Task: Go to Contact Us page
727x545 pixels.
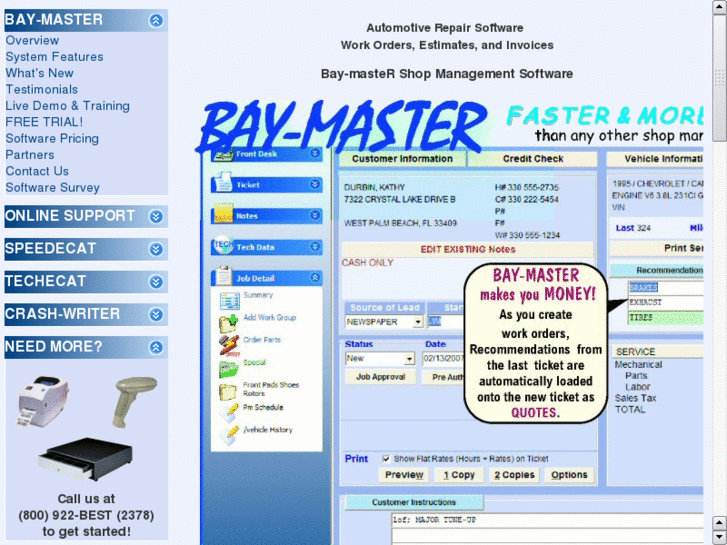Action: (x=37, y=171)
